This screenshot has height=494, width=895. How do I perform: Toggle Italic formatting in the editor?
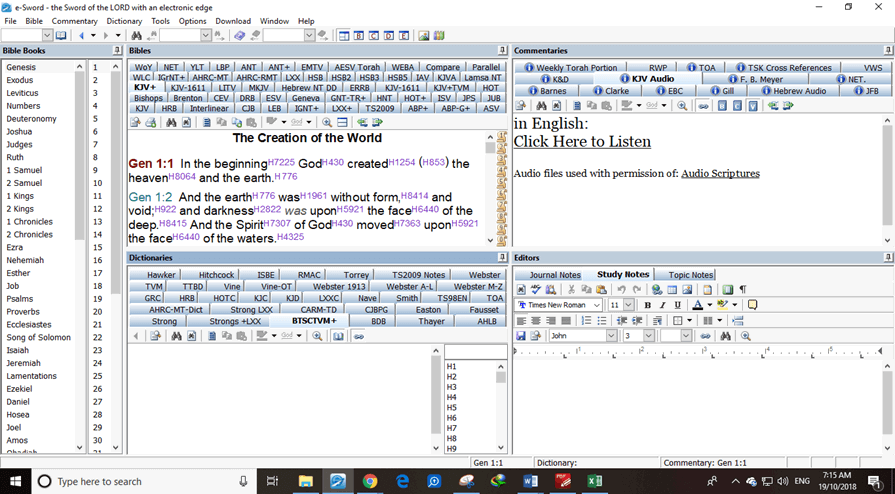[x=662, y=305]
